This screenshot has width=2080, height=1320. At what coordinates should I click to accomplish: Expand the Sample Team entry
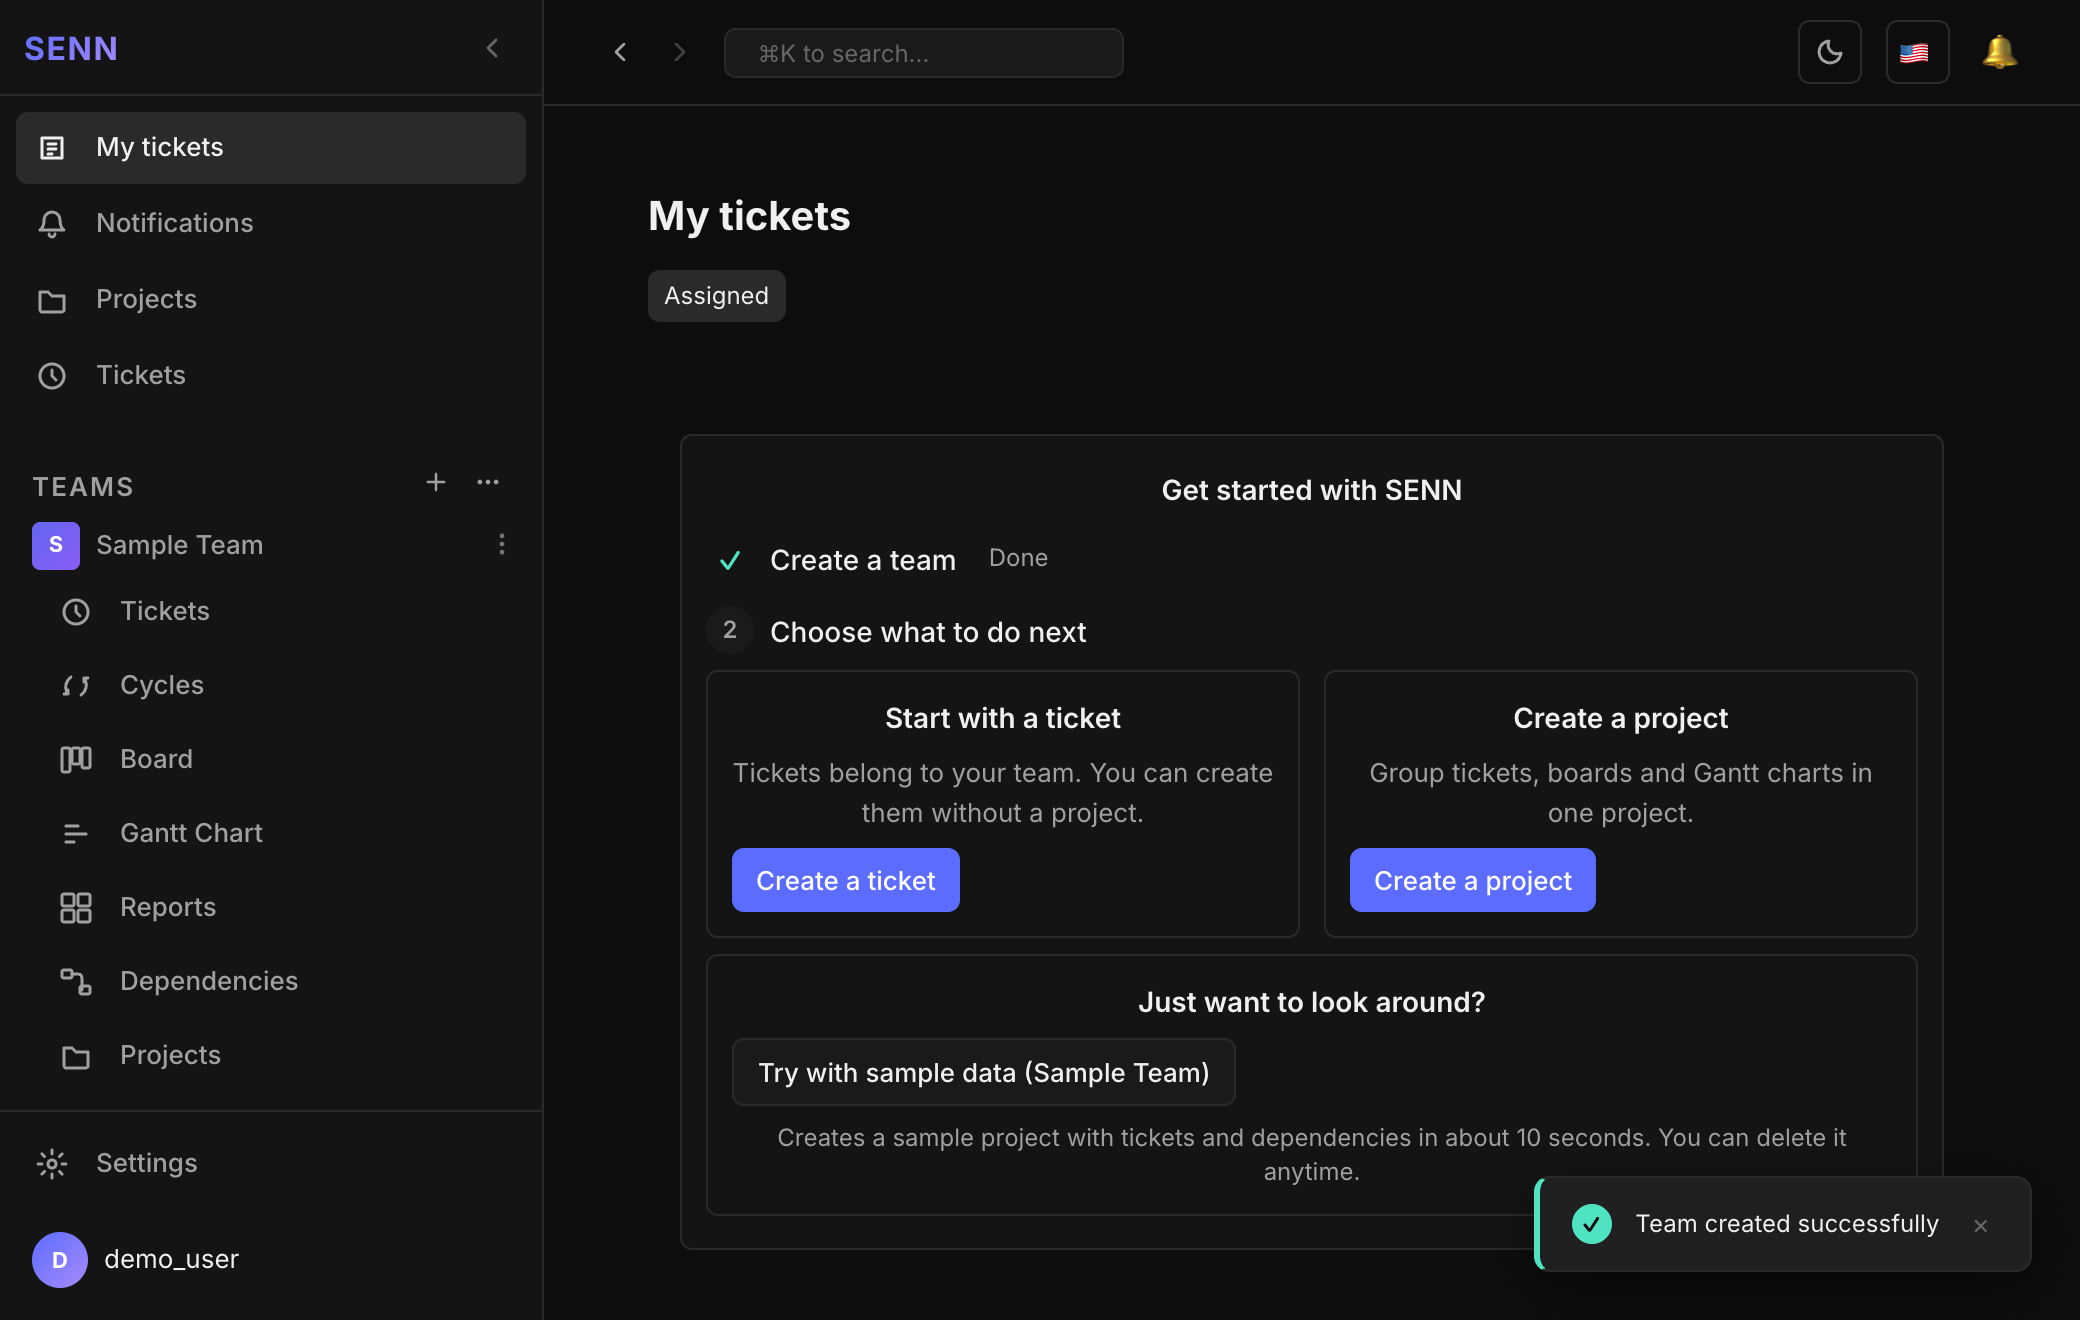pyautogui.click(x=180, y=545)
